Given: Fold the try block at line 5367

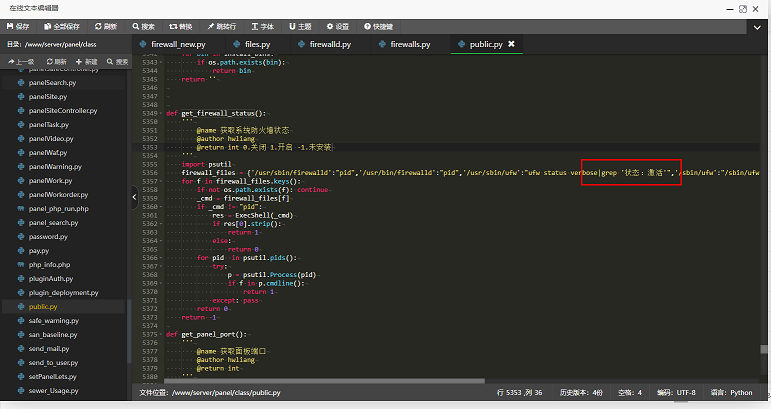Looking at the screenshot, I should [161, 266].
